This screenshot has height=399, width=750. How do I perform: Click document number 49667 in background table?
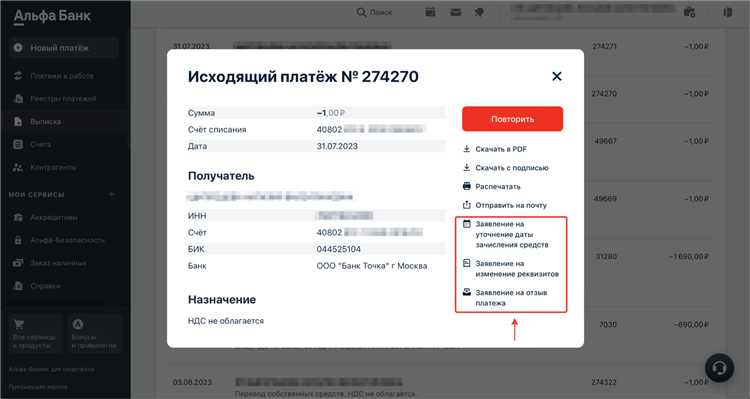tap(606, 141)
